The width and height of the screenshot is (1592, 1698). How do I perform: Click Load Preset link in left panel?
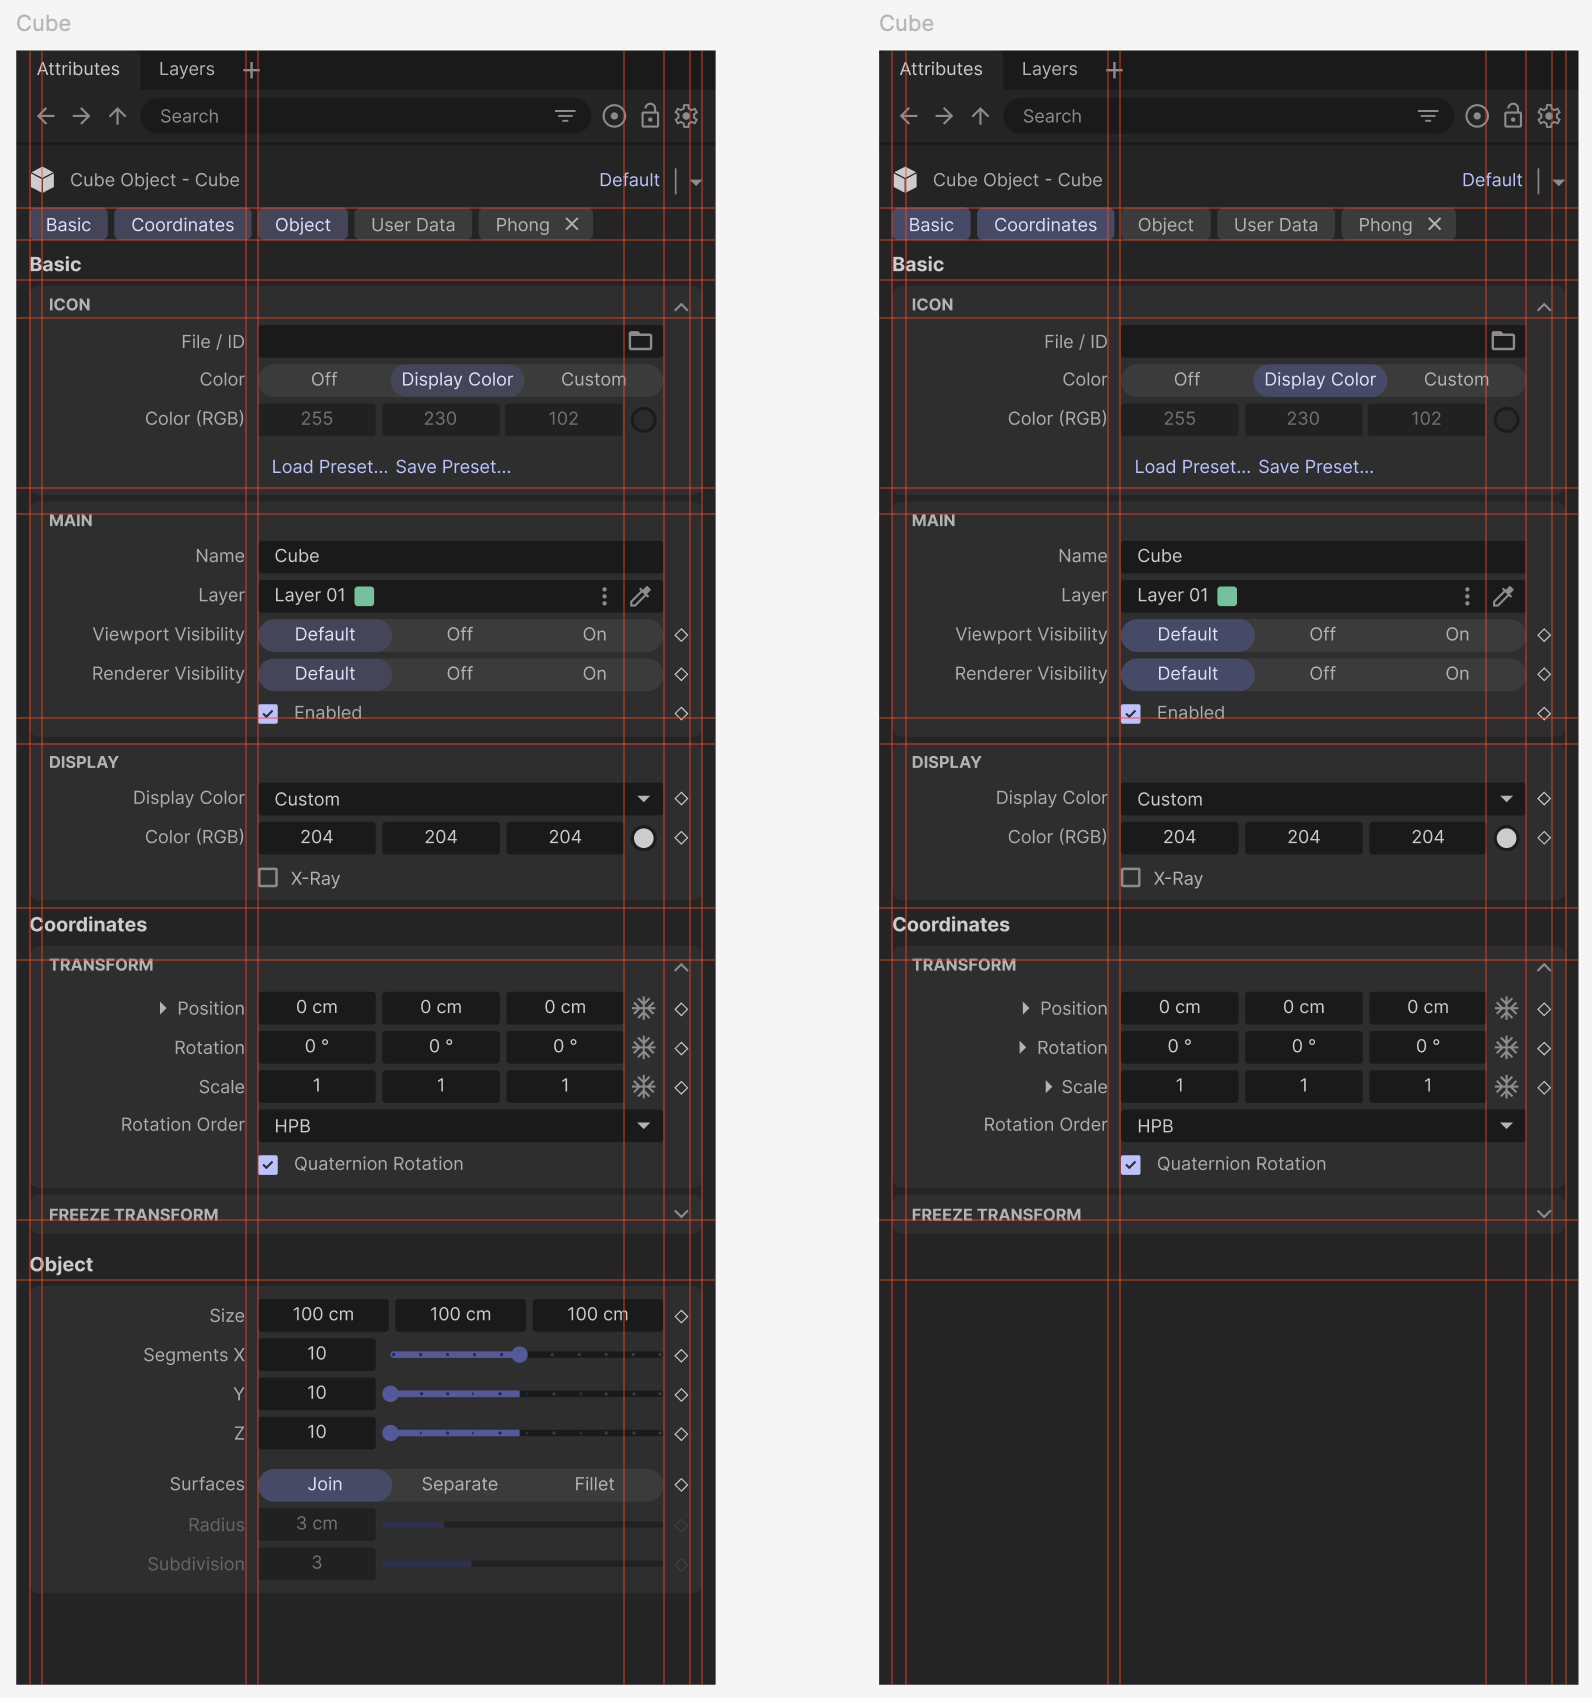point(330,467)
